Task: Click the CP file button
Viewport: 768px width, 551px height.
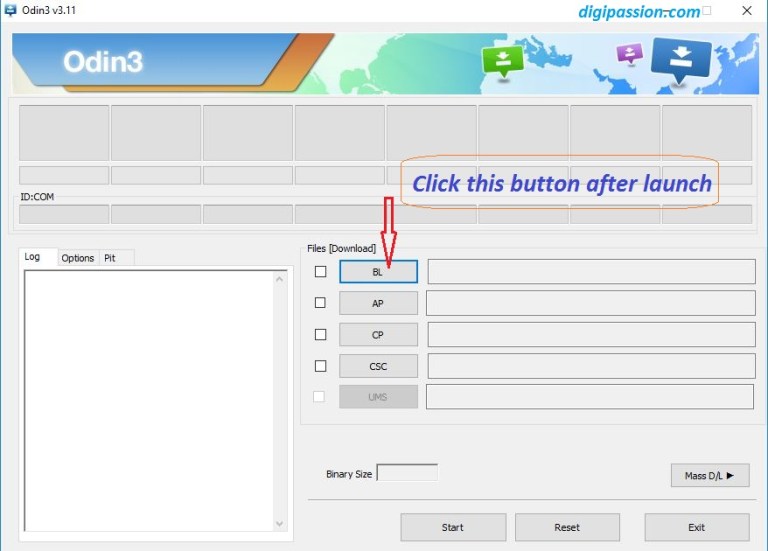Action: [378, 335]
